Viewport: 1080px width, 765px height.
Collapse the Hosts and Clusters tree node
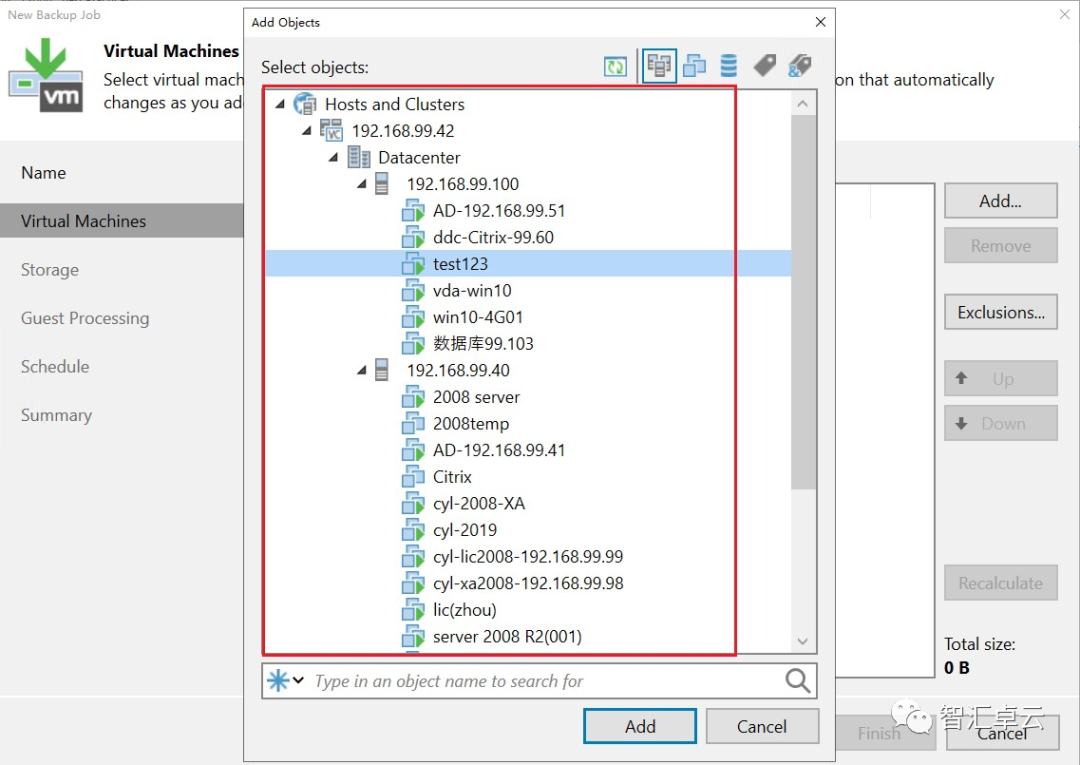280,103
